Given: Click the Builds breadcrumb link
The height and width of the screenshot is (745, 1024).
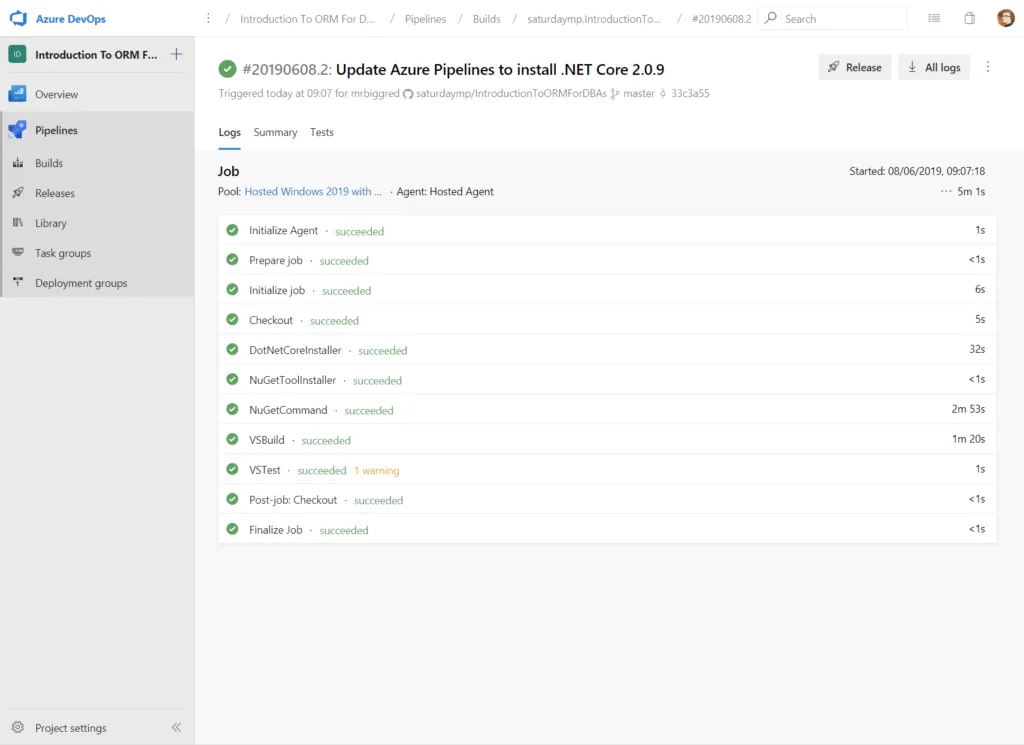Looking at the screenshot, I should click(487, 19).
